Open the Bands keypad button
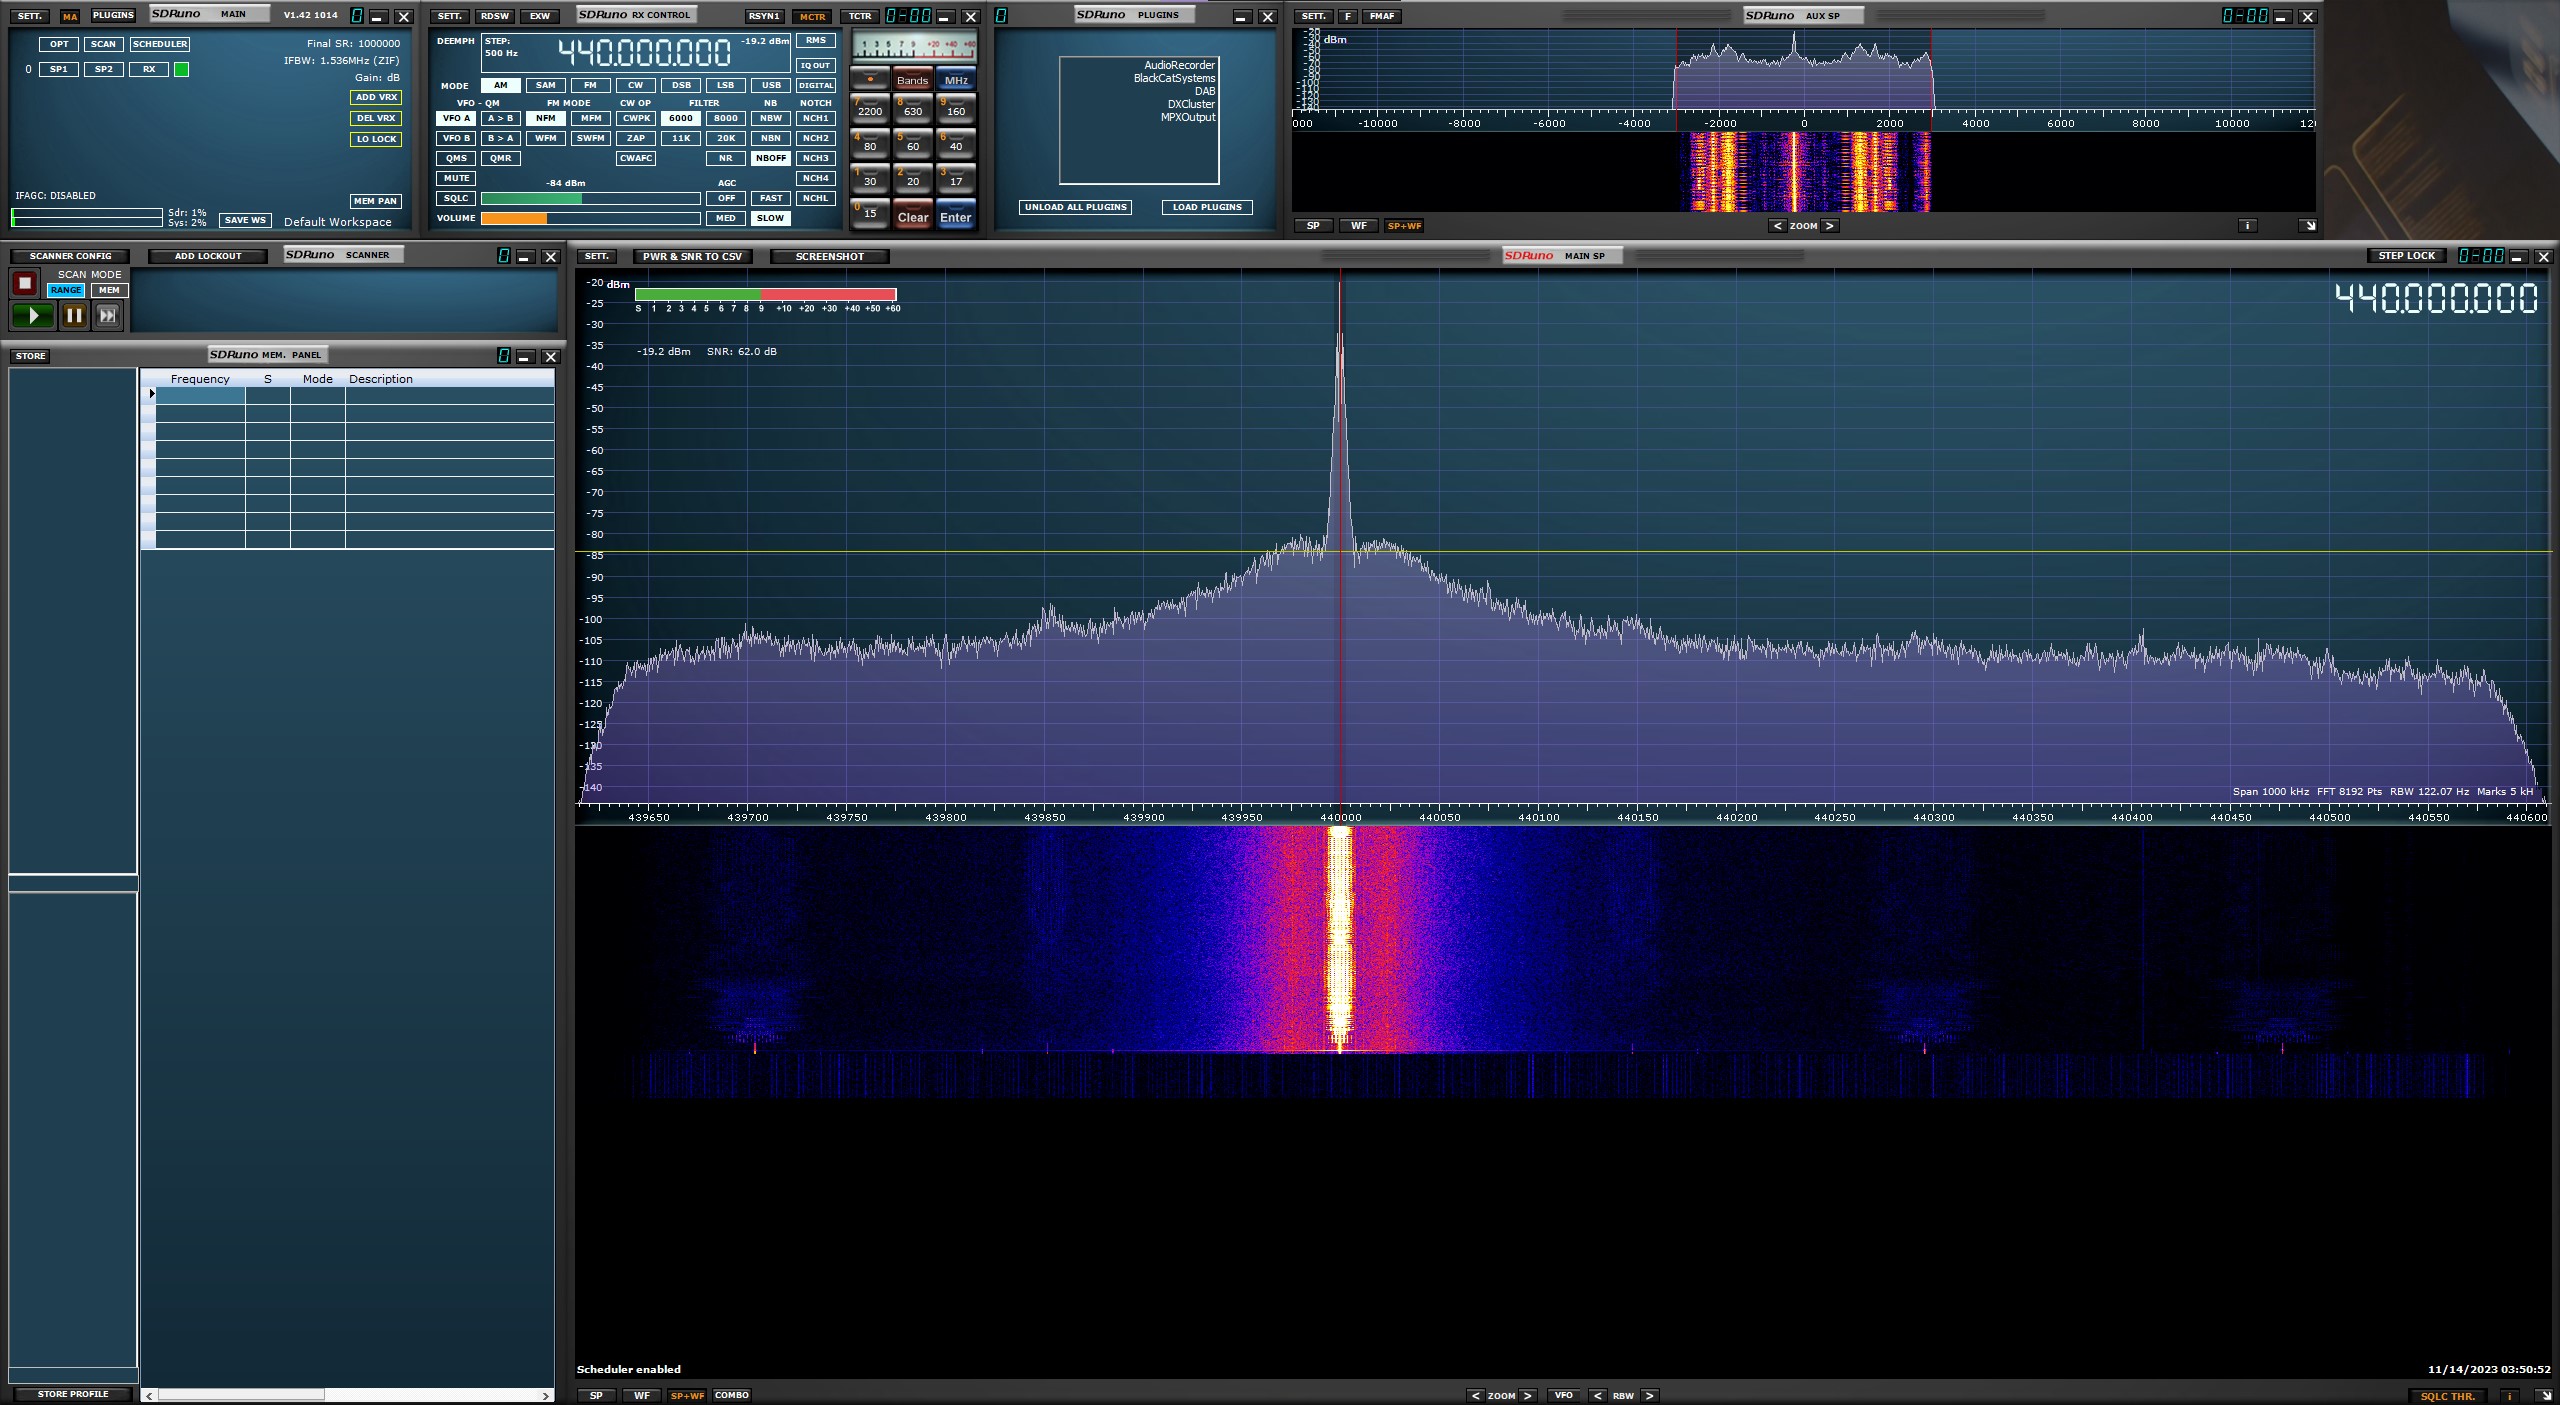This screenshot has width=2560, height=1405. point(912,79)
